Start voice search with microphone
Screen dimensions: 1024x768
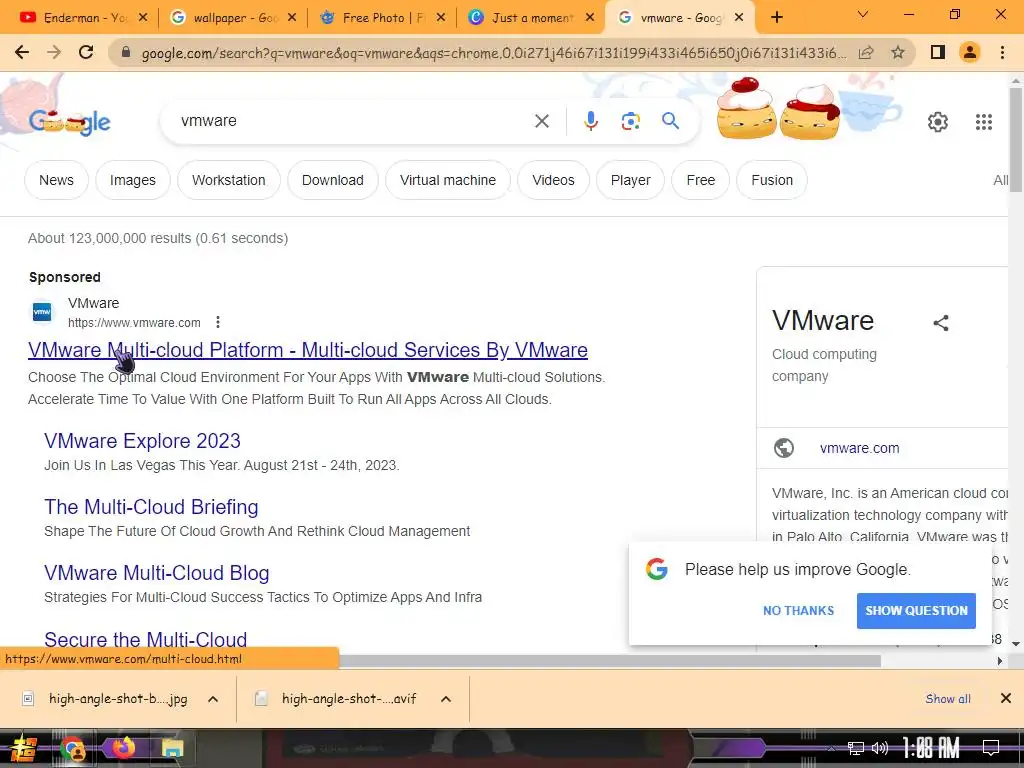tap(591, 121)
